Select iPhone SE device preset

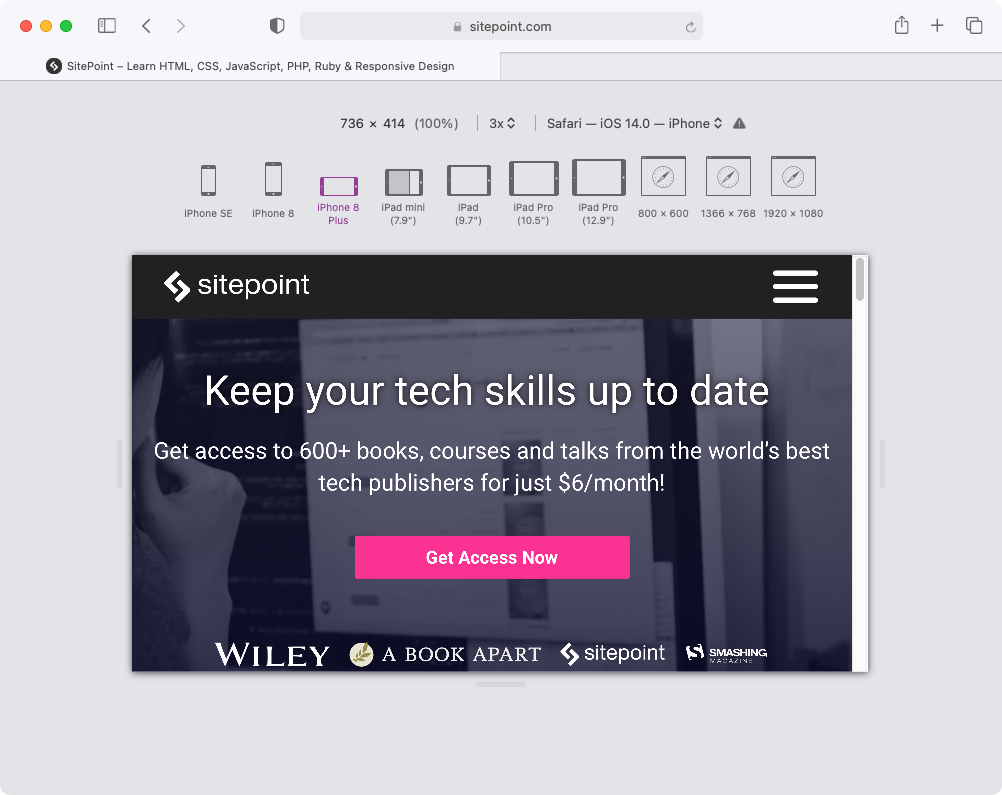click(208, 190)
